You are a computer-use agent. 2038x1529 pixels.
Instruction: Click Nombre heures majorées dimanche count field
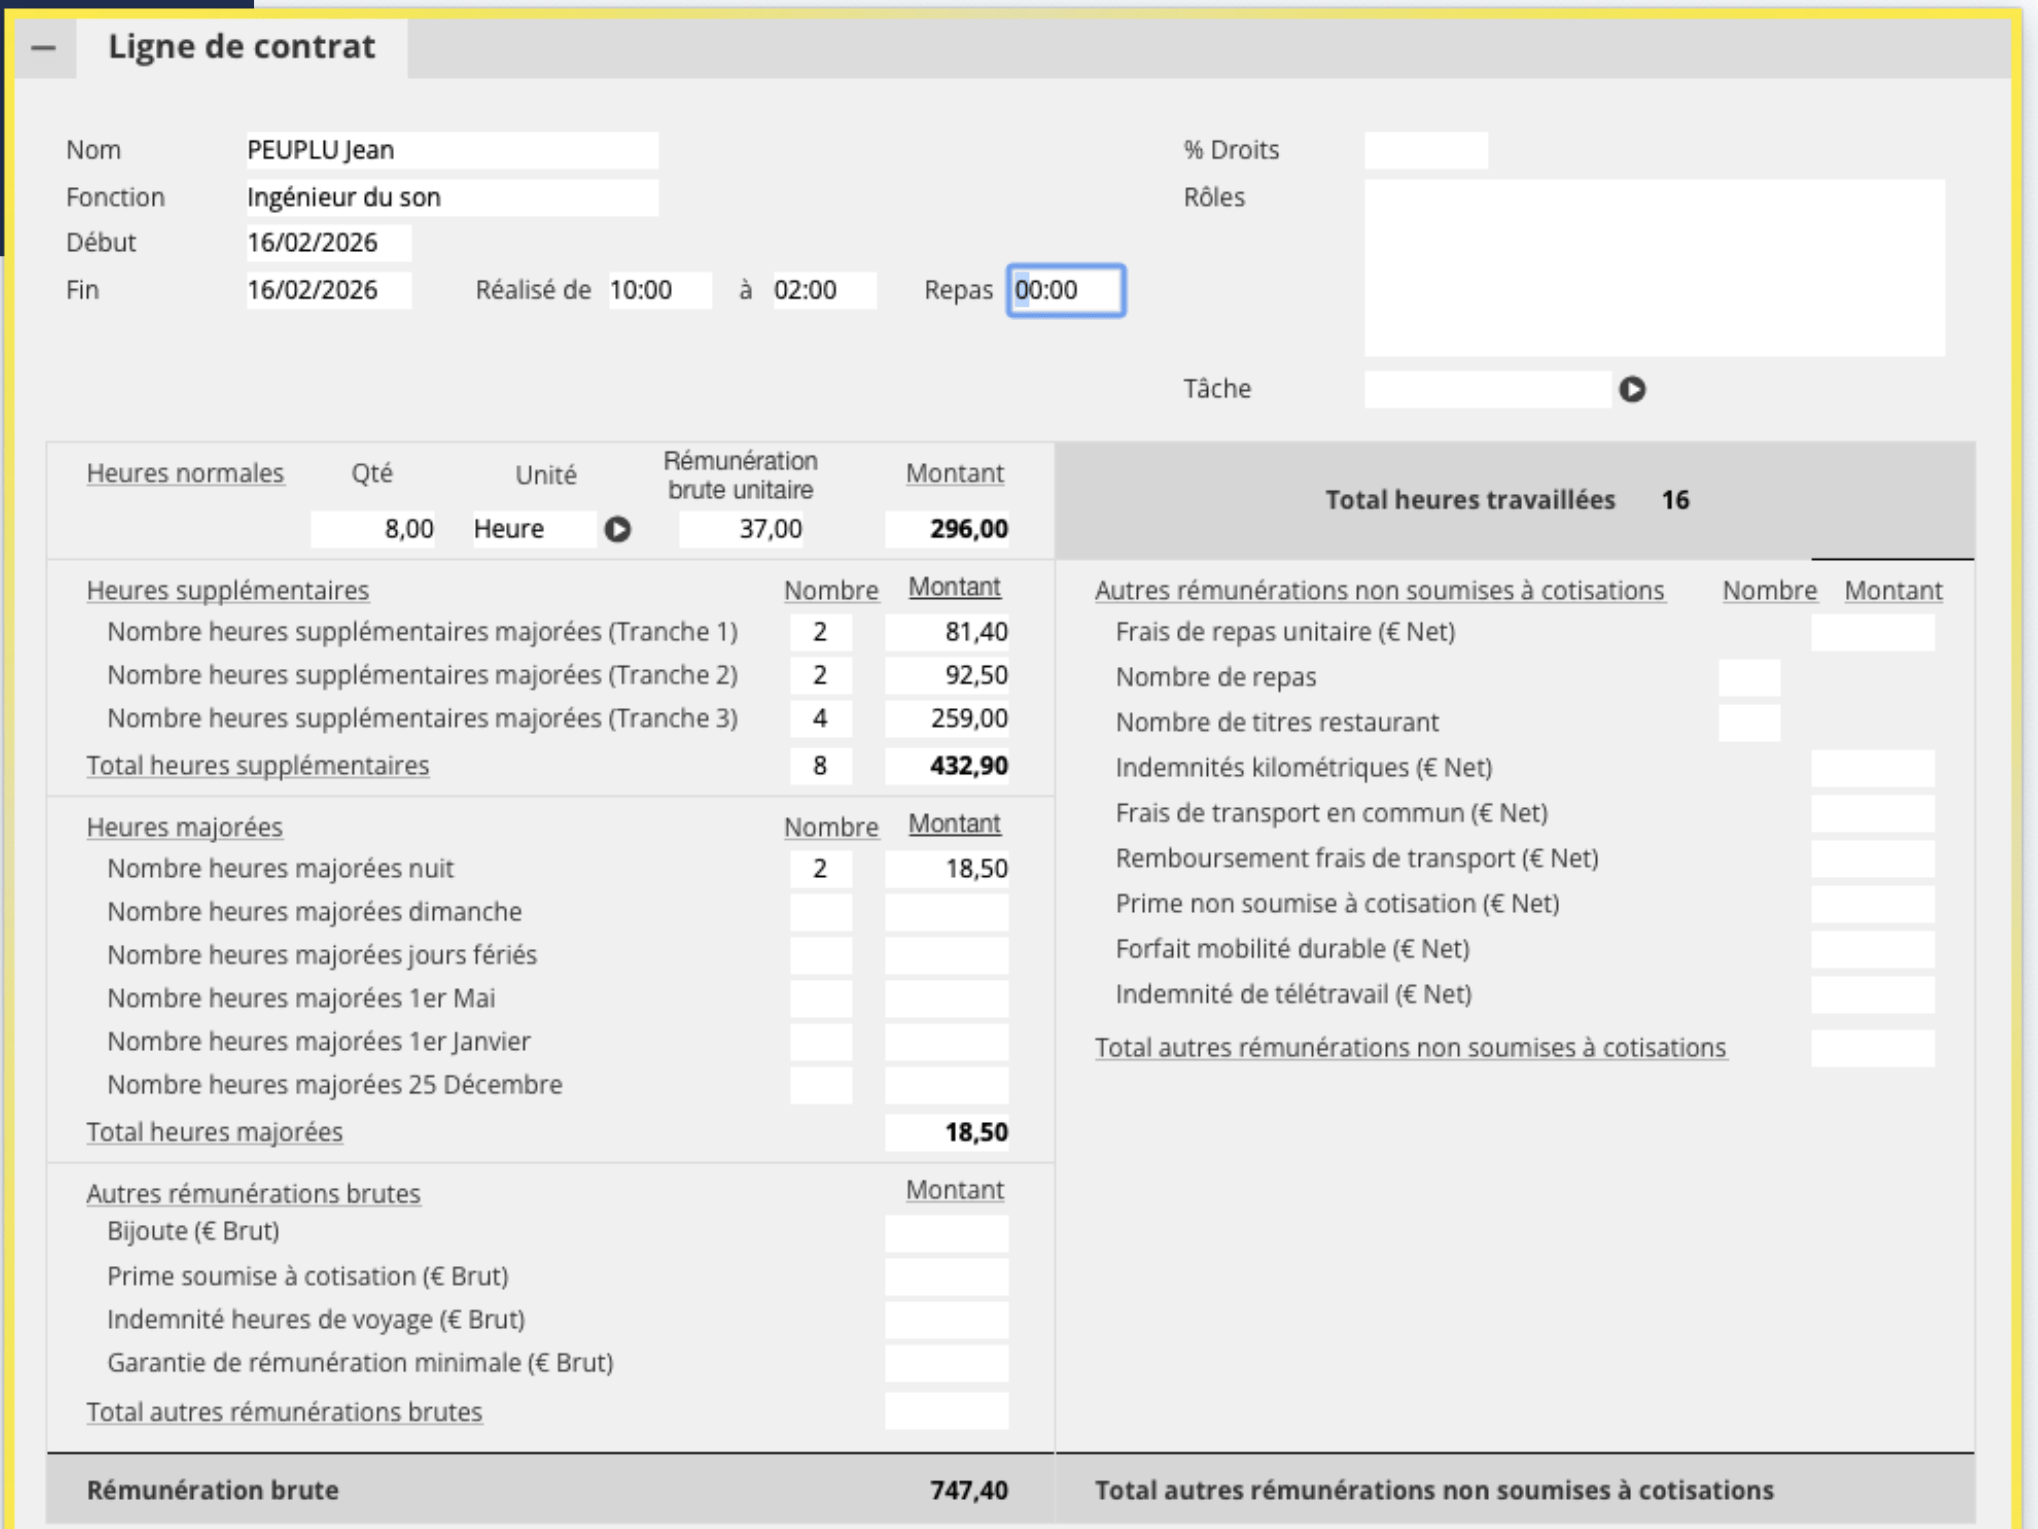tap(820, 912)
